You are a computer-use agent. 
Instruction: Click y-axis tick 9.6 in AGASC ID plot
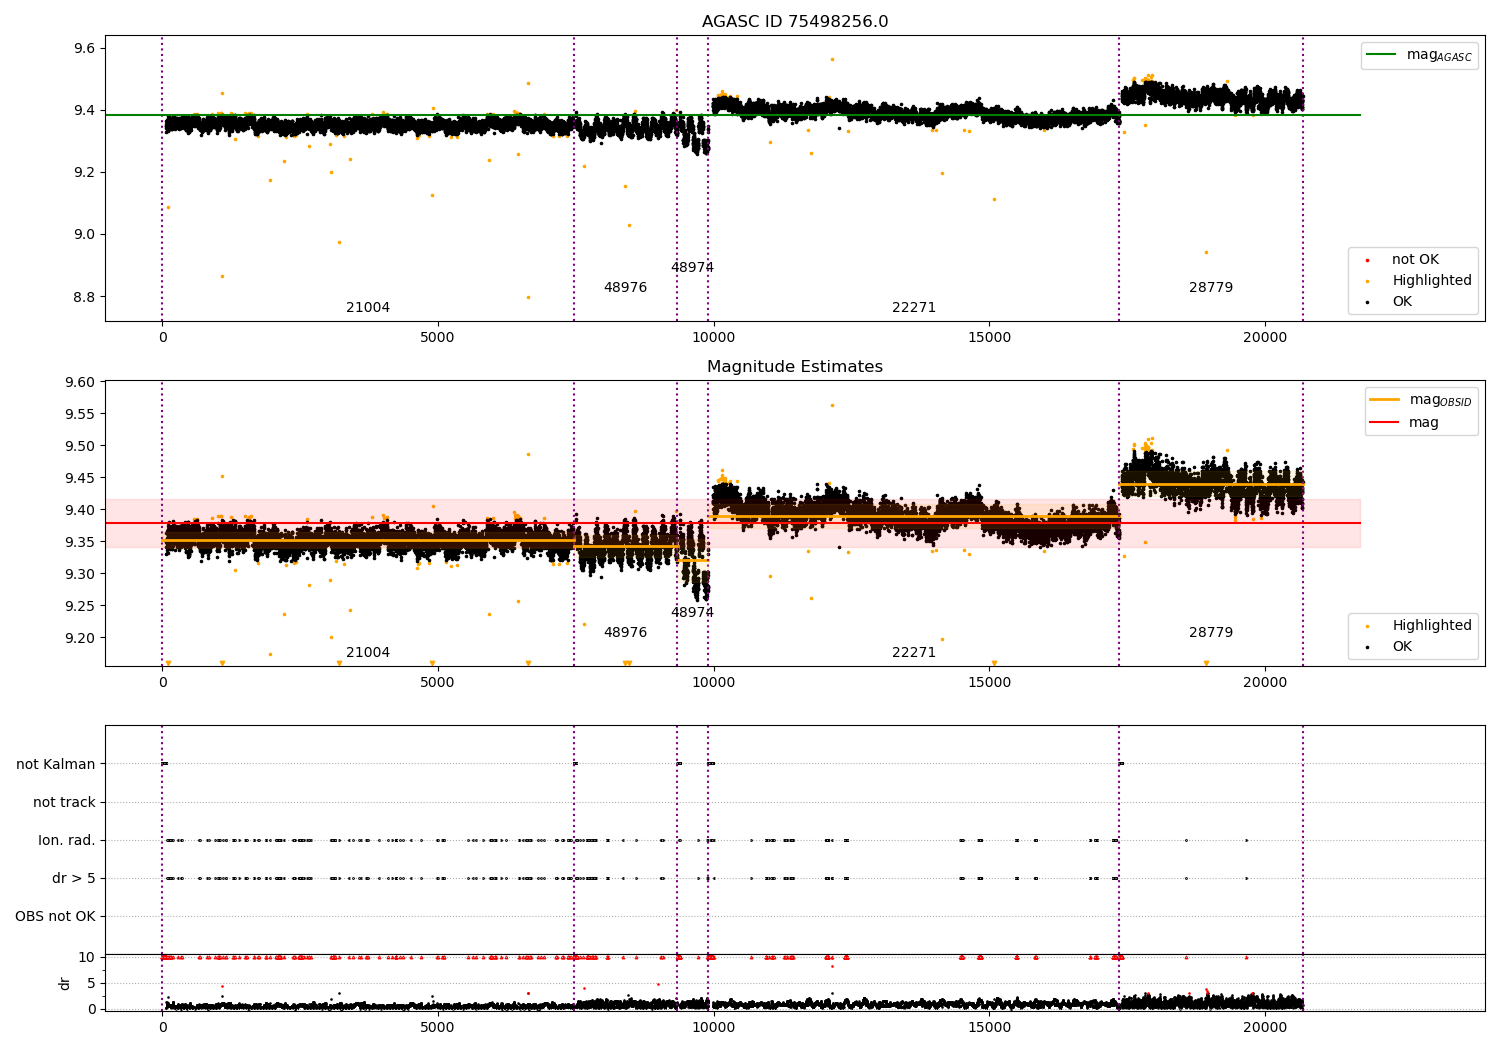[x=85, y=49]
